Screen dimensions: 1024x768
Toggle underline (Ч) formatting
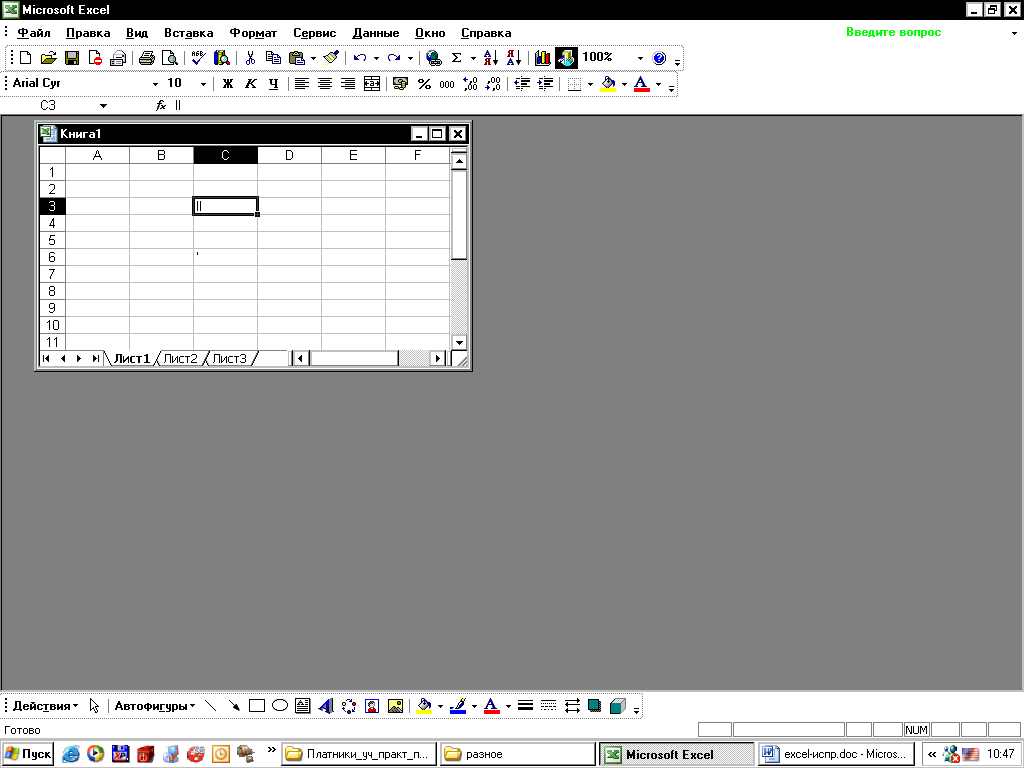click(x=274, y=84)
